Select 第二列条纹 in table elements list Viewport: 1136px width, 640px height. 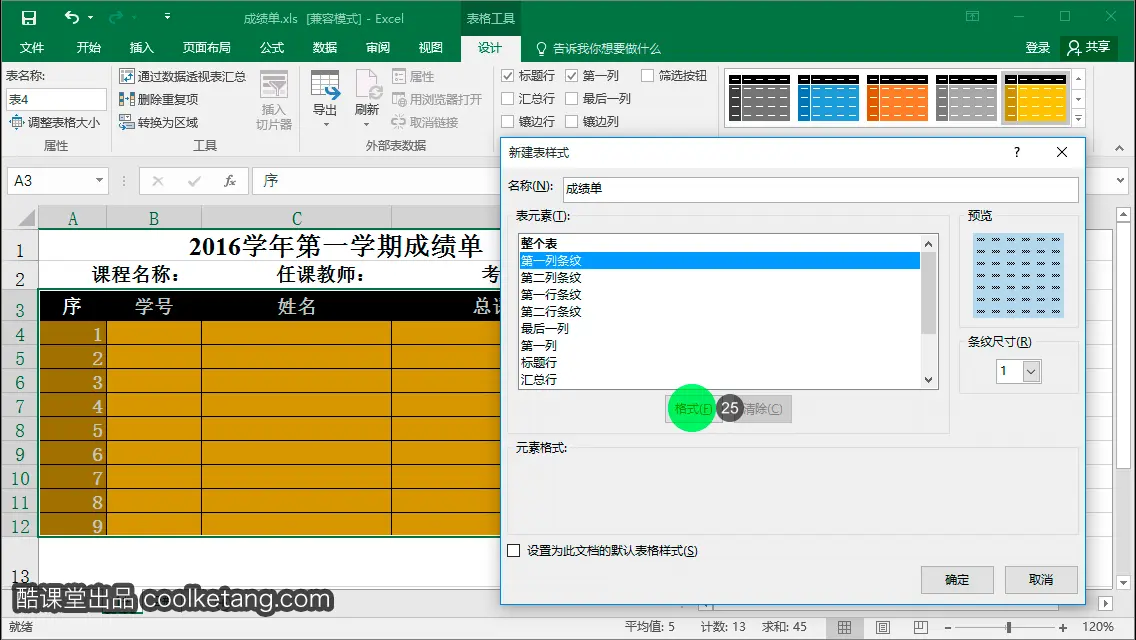pyautogui.click(x=719, y=278)
